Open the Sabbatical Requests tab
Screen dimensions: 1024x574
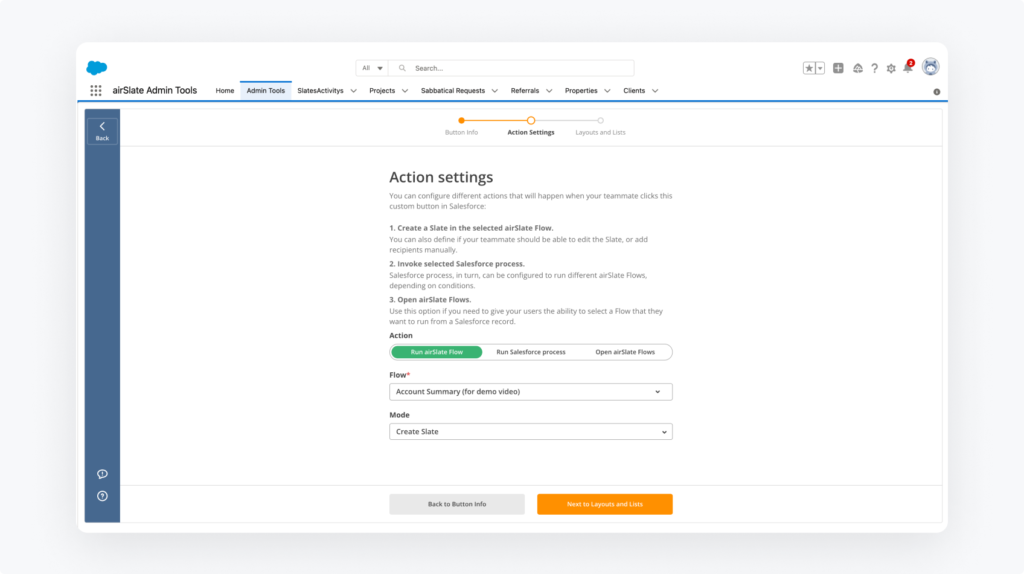453,91
